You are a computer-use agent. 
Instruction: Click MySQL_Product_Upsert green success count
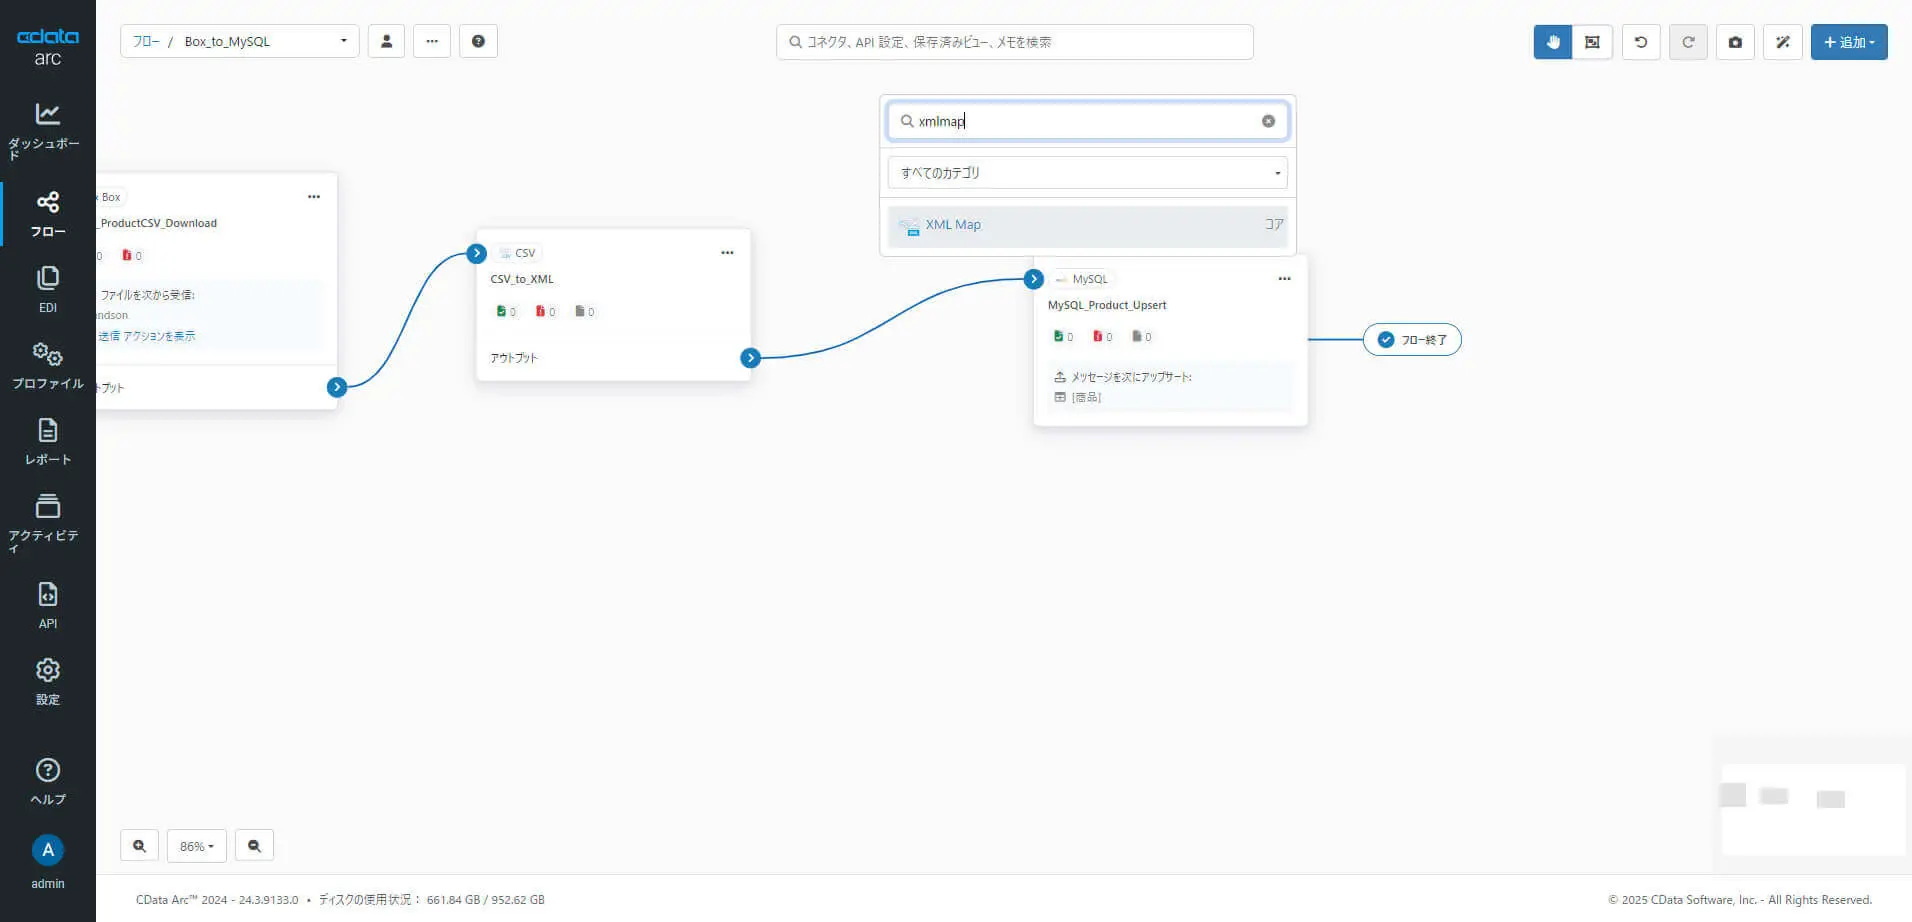pos(1063,337)
